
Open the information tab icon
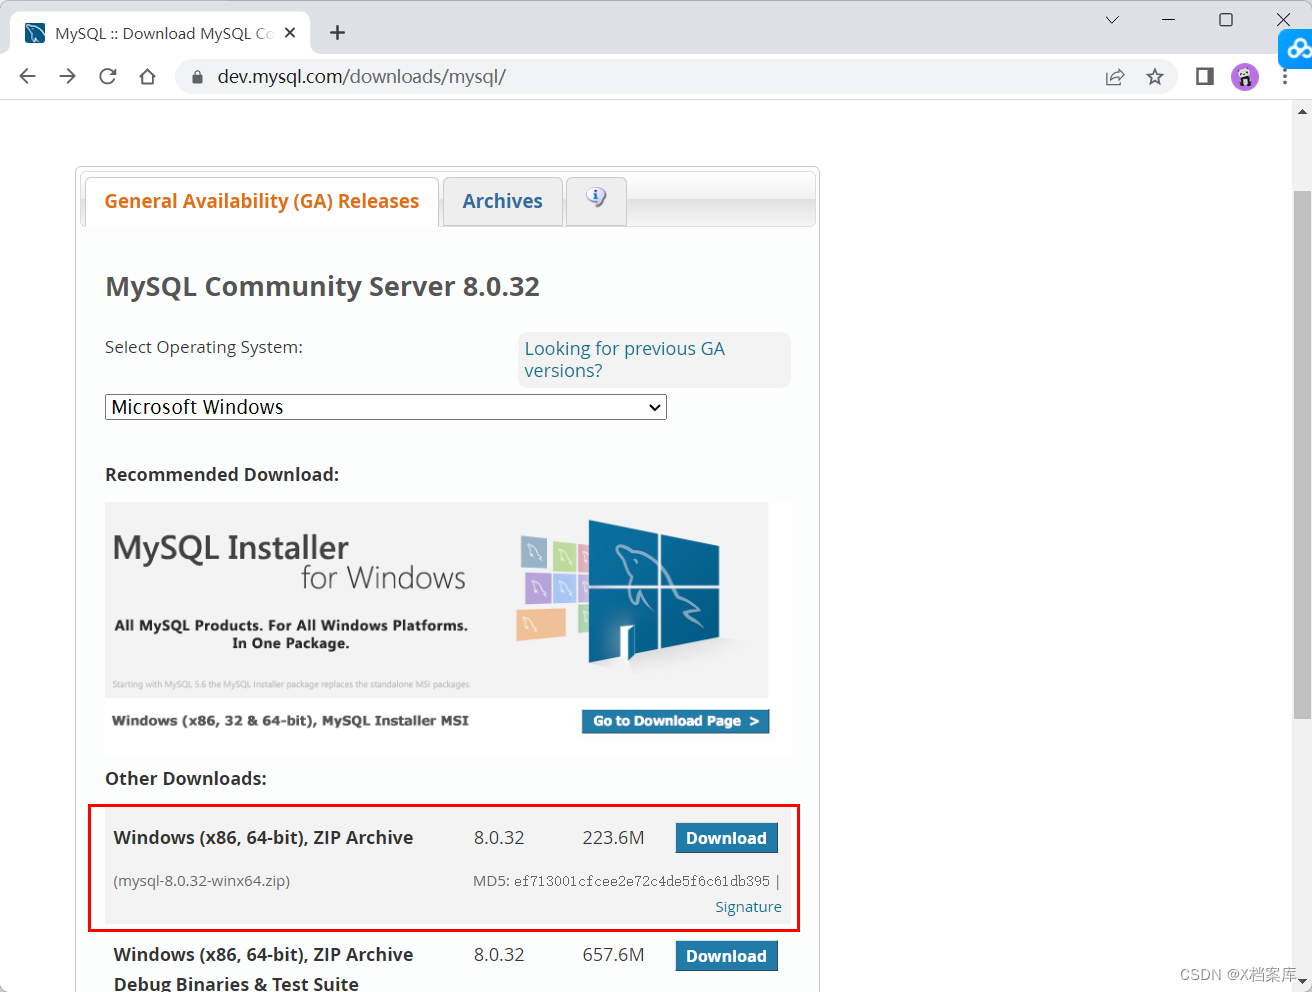coord(596,201)
